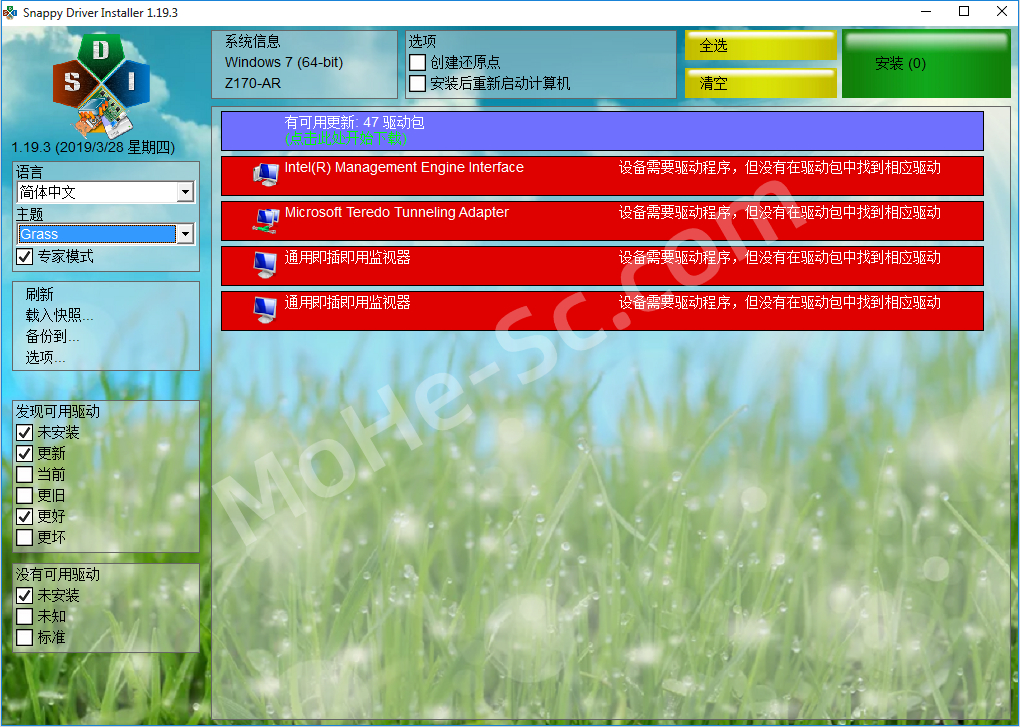Viewport: 1020px width, 727px height.
Task: Click the Intel Management Engine device icon
Action: 265,174
